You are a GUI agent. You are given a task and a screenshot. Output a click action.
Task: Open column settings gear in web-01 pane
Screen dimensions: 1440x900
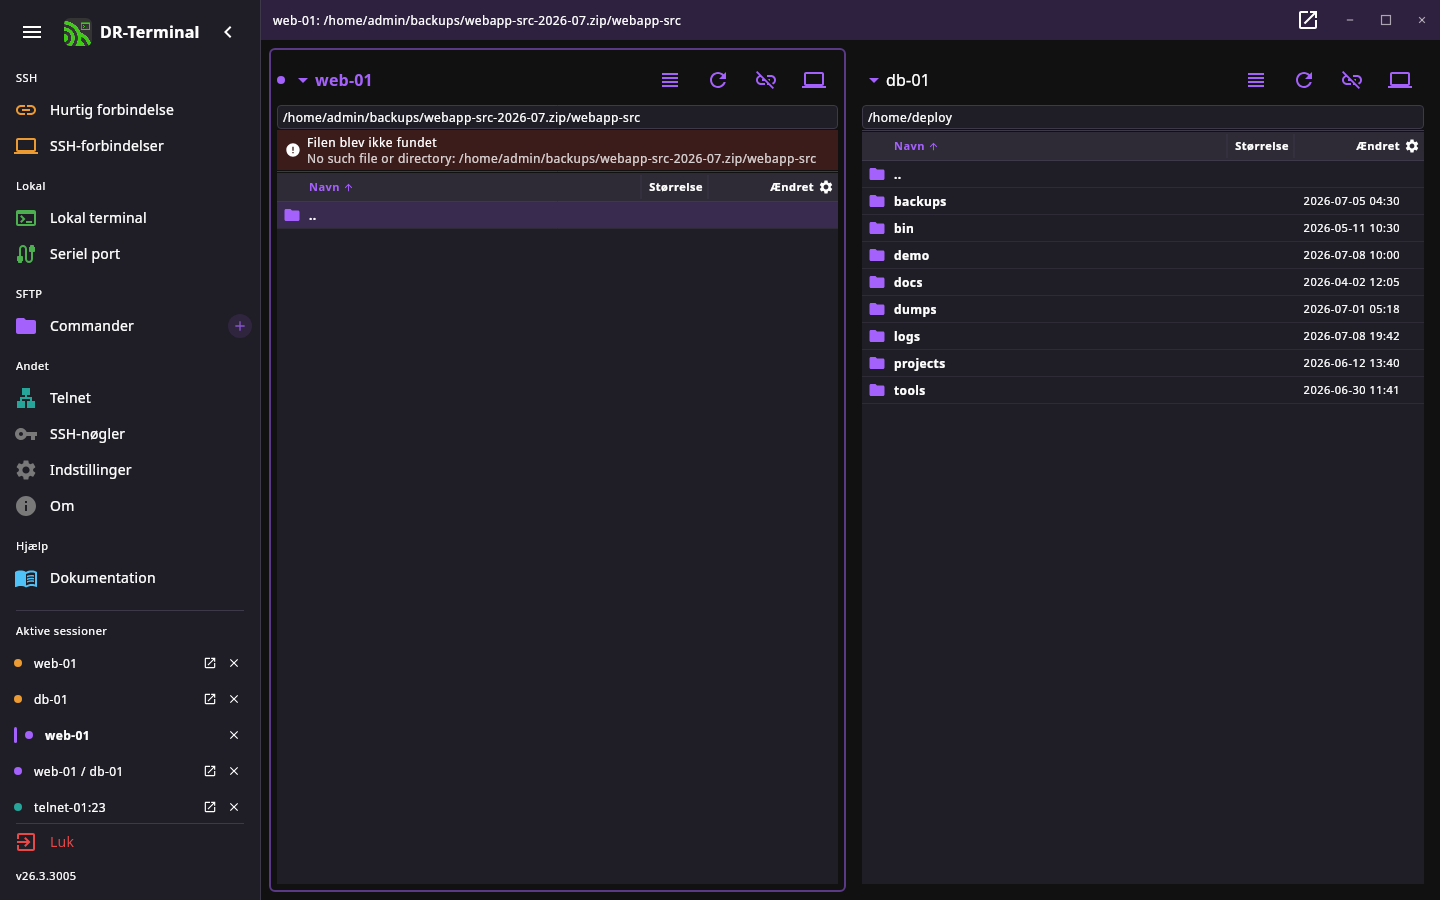pyautogui.click(x=826, y=187)
